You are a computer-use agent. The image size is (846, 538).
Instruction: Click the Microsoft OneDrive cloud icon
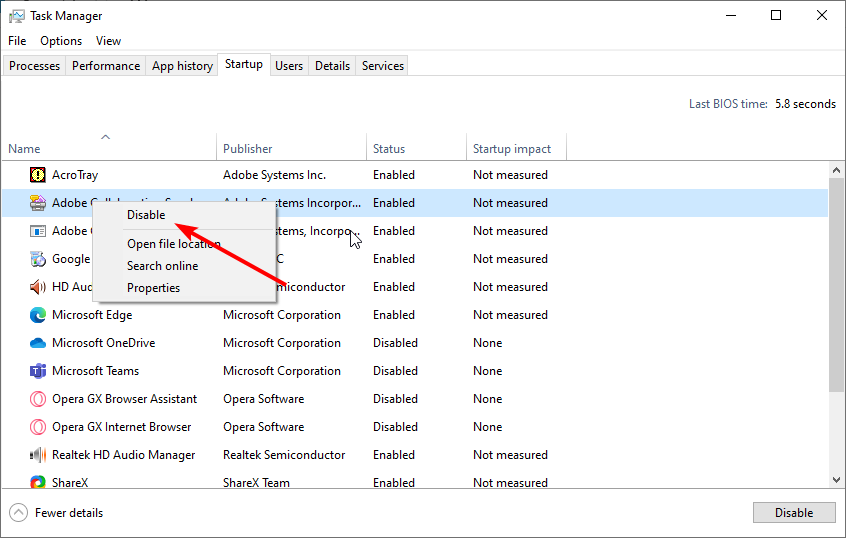coord(38,343)
